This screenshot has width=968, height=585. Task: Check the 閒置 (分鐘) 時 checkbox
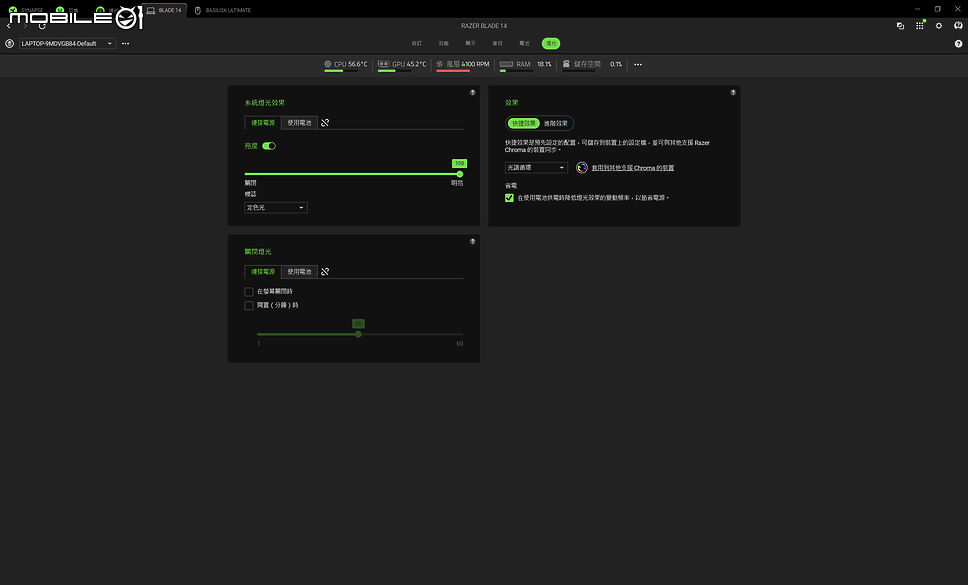click(249, 305)
